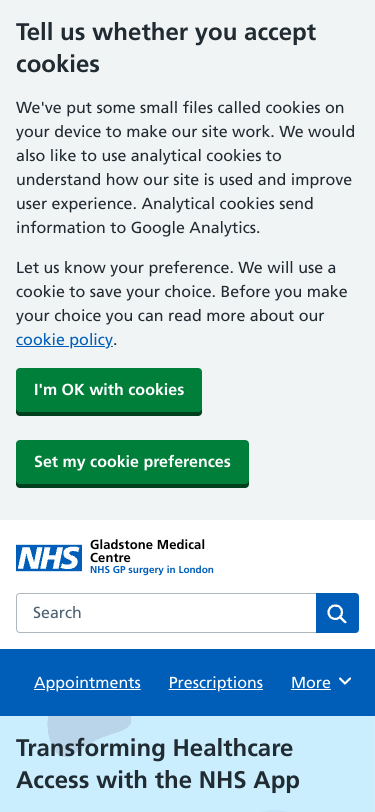Click the Google Analytics cookie description paragraph
Image resolution: width=375 pixels, height=812 pixels.
click(185, 168)
